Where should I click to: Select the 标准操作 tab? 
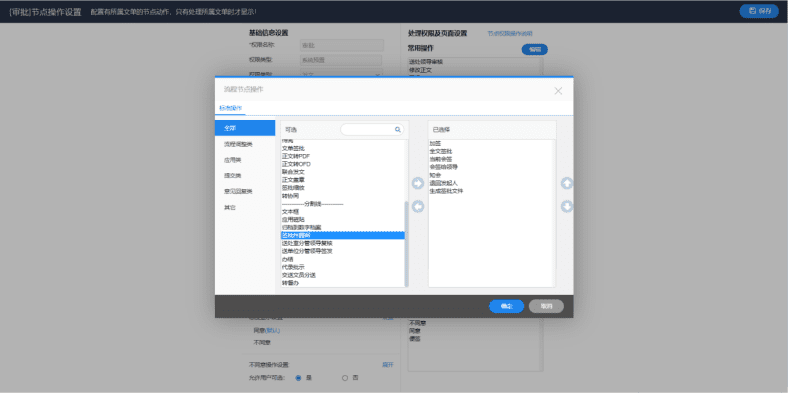(231, 108)
